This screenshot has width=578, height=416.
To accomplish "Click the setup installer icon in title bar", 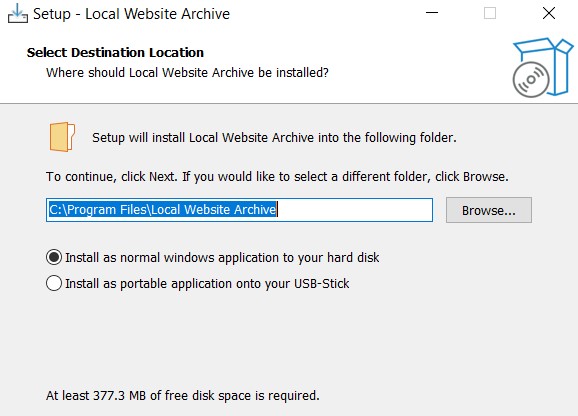I will [x=17, y=14].
